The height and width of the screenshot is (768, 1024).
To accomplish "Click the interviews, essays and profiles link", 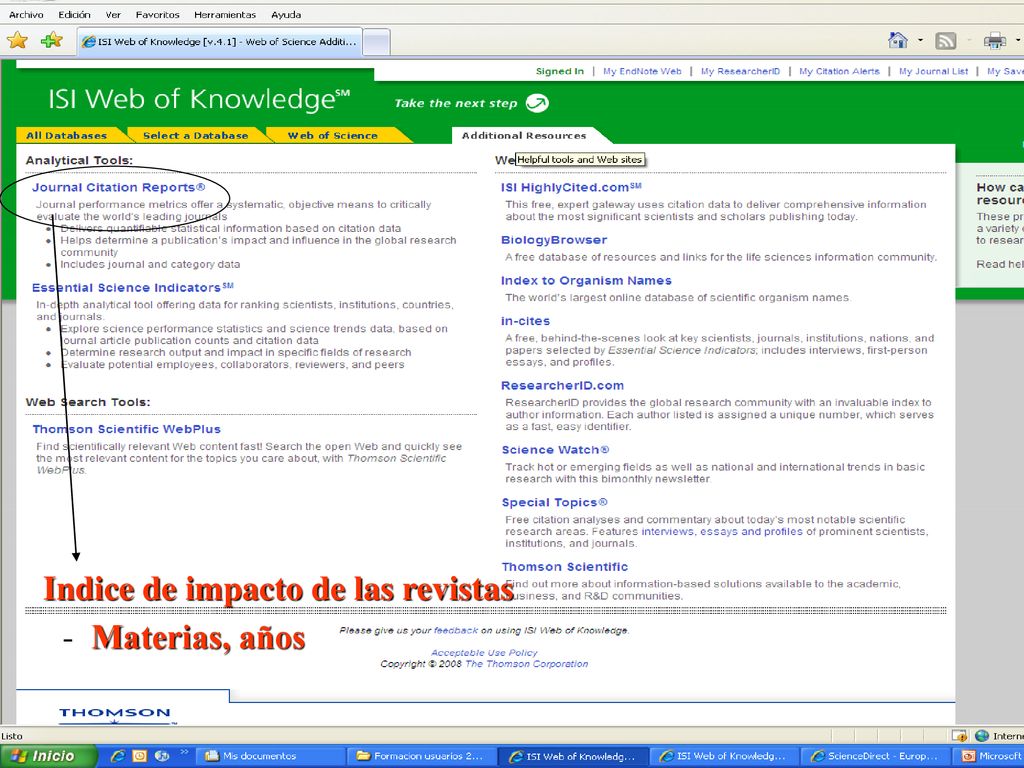I will (x=722, y=532).
